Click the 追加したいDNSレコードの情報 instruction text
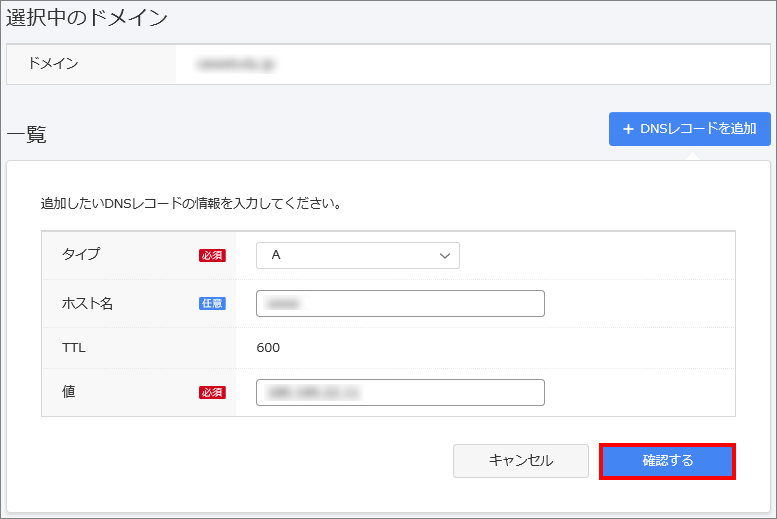 click(191, 204)
